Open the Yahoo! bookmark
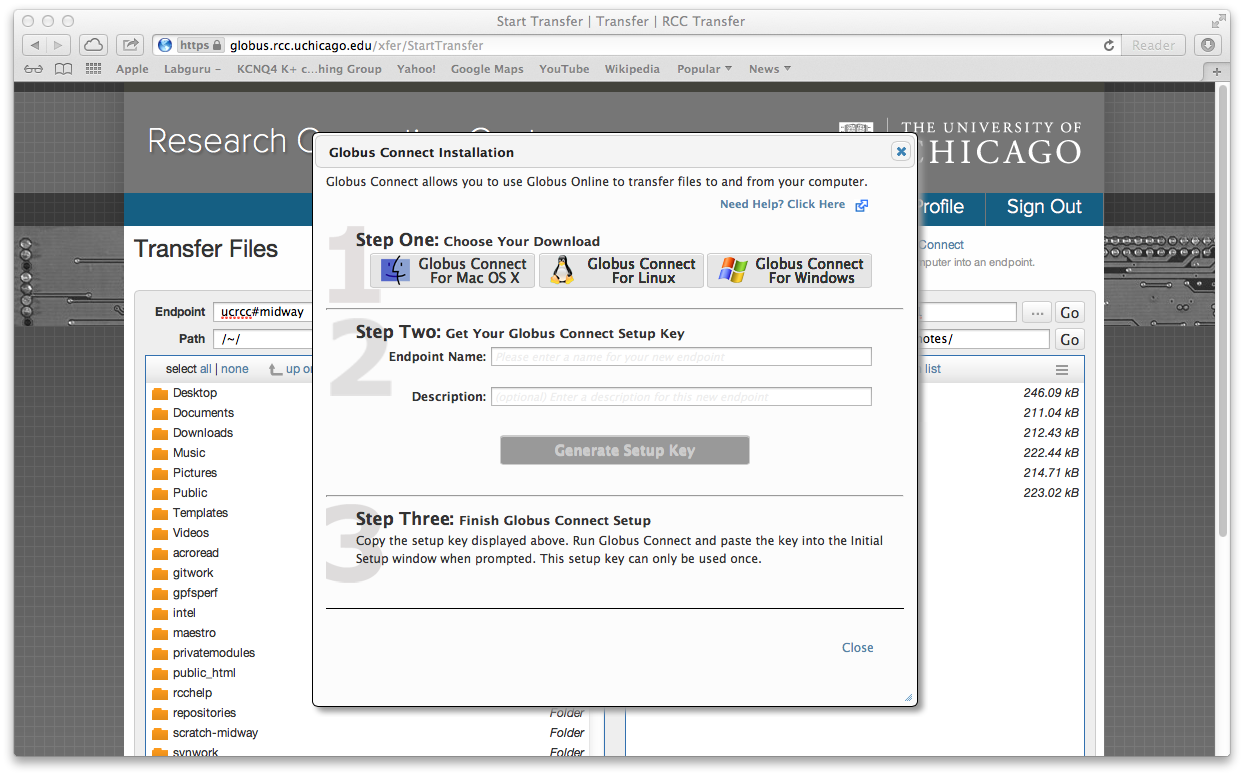This screenshot has width=1244, height=776. pyautogui.click(x=416, y=69)
